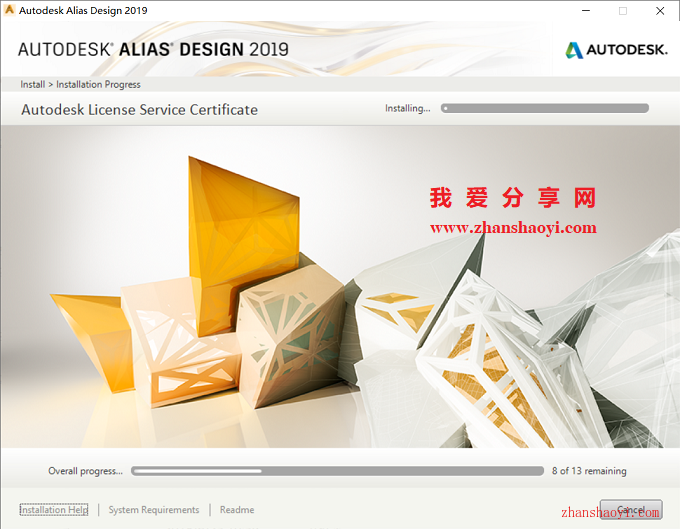Open the System Requirements link

[154, 509]
